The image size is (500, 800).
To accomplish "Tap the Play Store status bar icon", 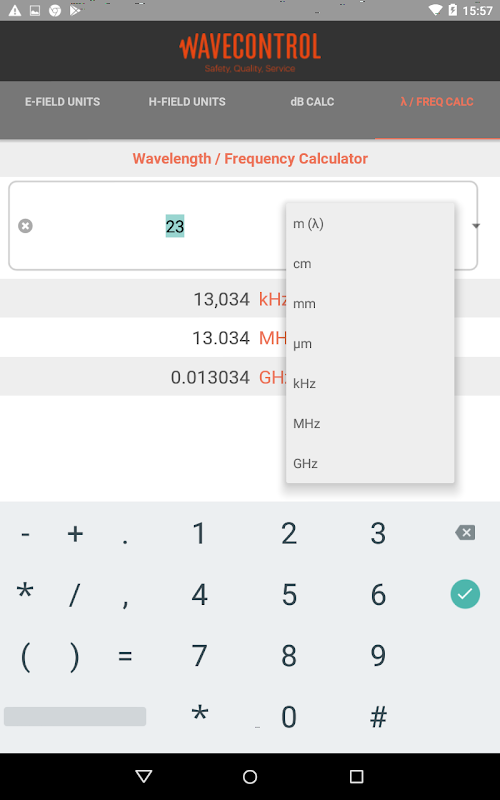I will (75, 10).
